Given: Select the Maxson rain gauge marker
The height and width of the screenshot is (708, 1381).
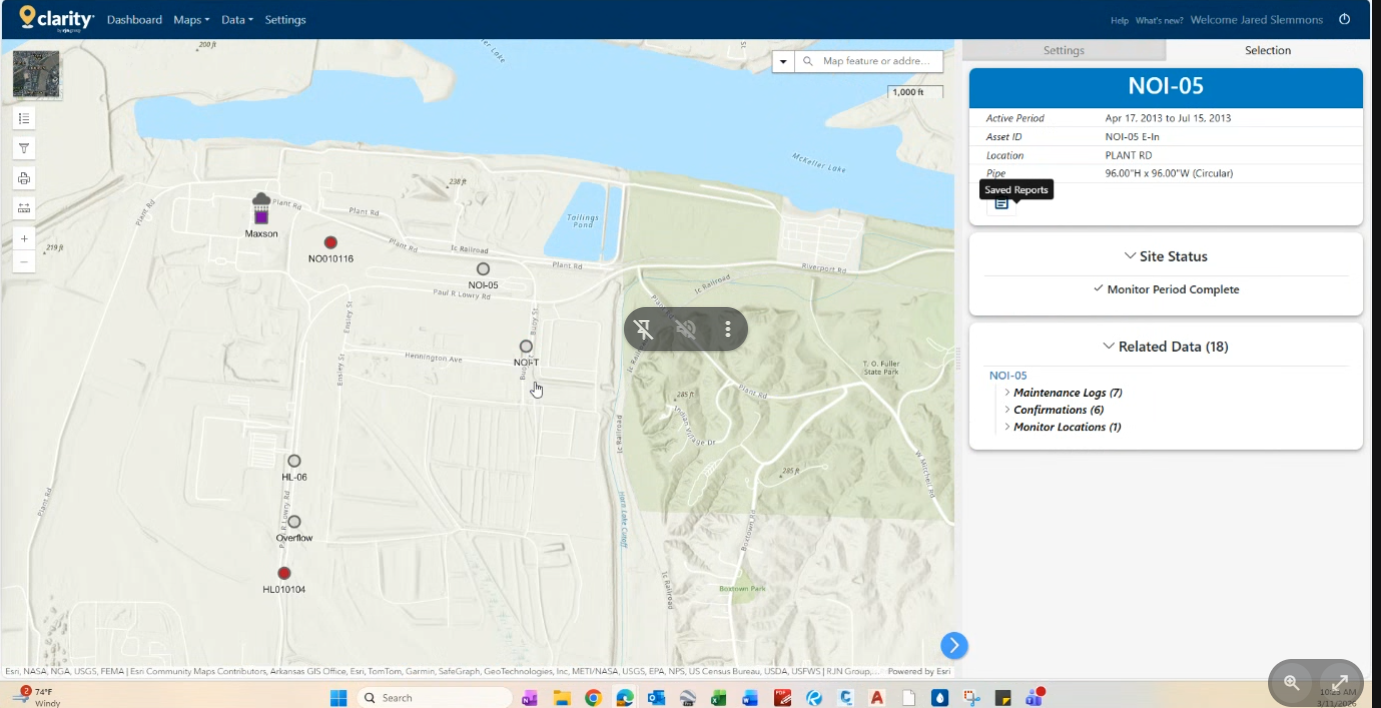Looking at the screenshot, I should (261, 210).
